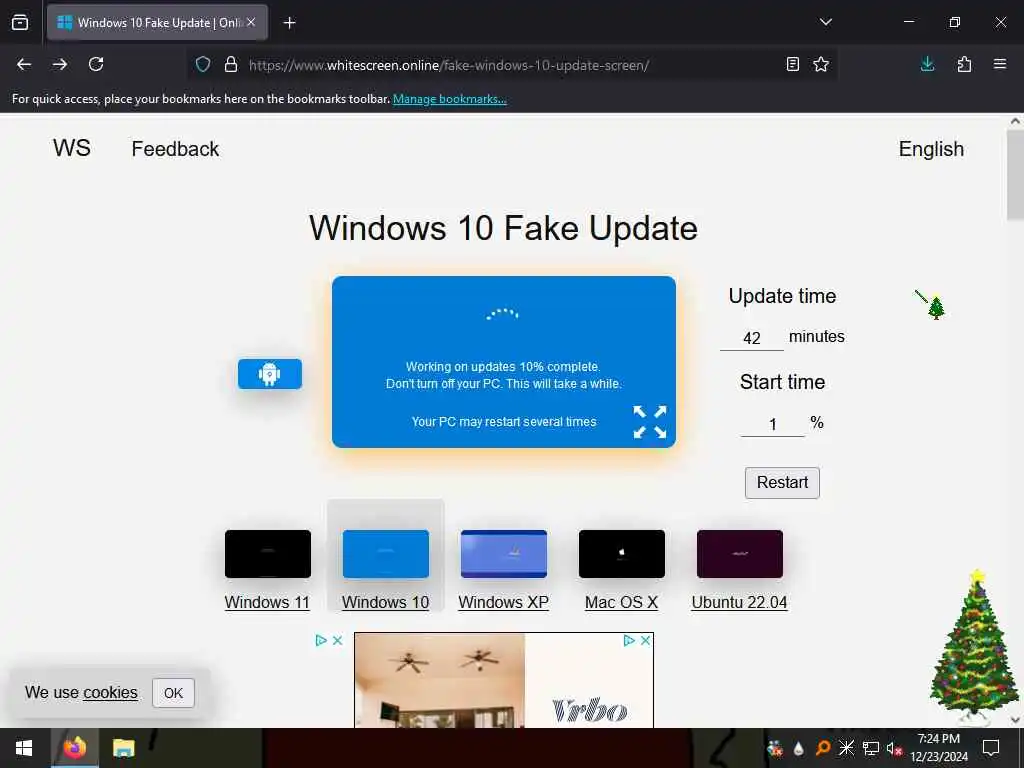Screen dimensions: 1024x768
Task: Open the Windows 11 text link
Action: click(267, 602)
